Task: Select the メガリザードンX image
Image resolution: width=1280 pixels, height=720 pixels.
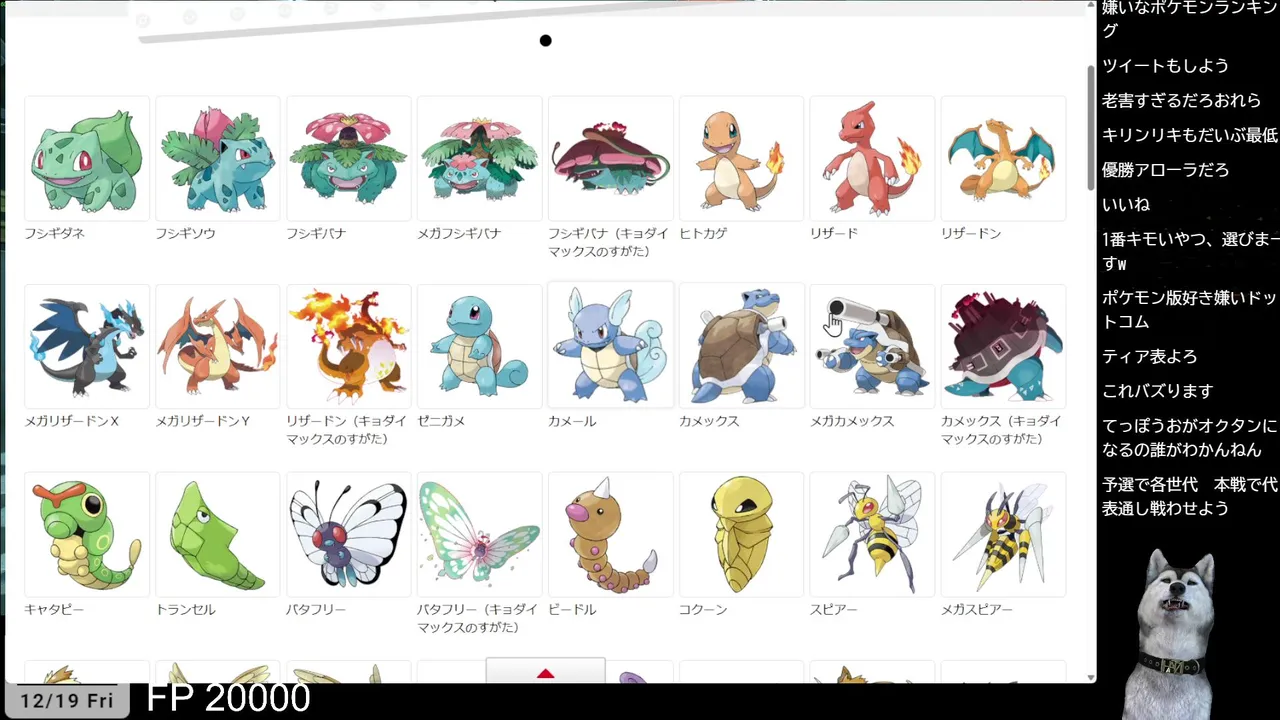Action: pos(87,347)
